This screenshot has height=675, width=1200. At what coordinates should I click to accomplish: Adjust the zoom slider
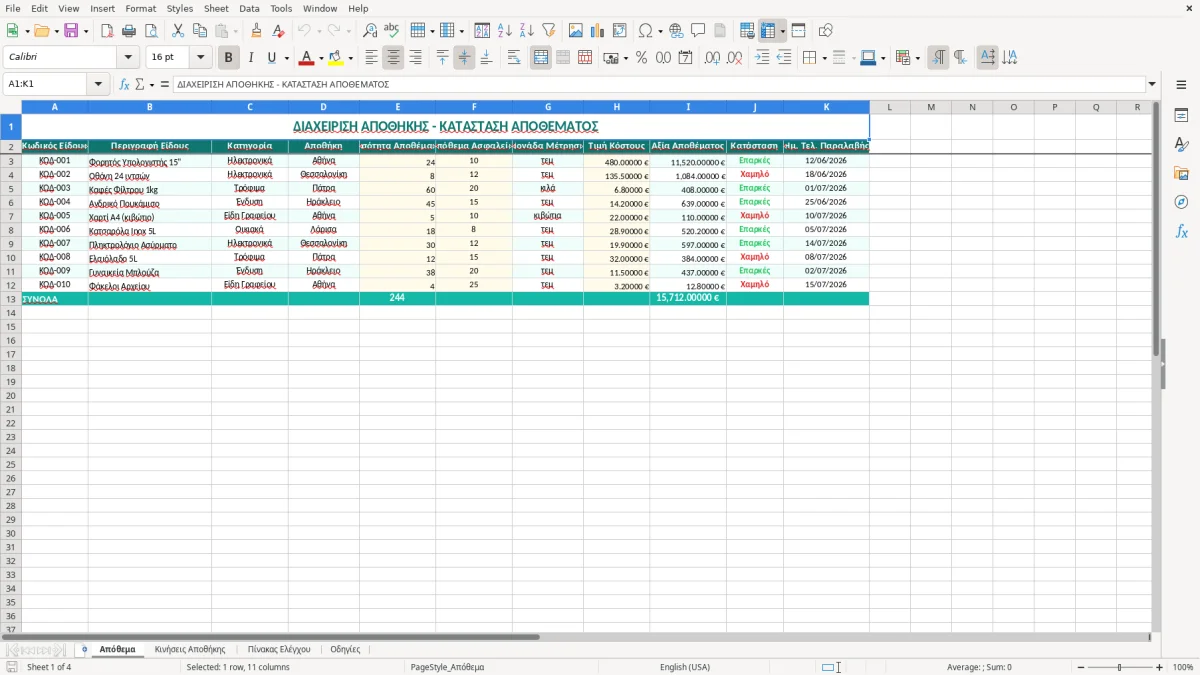[x=1118, y=667]
